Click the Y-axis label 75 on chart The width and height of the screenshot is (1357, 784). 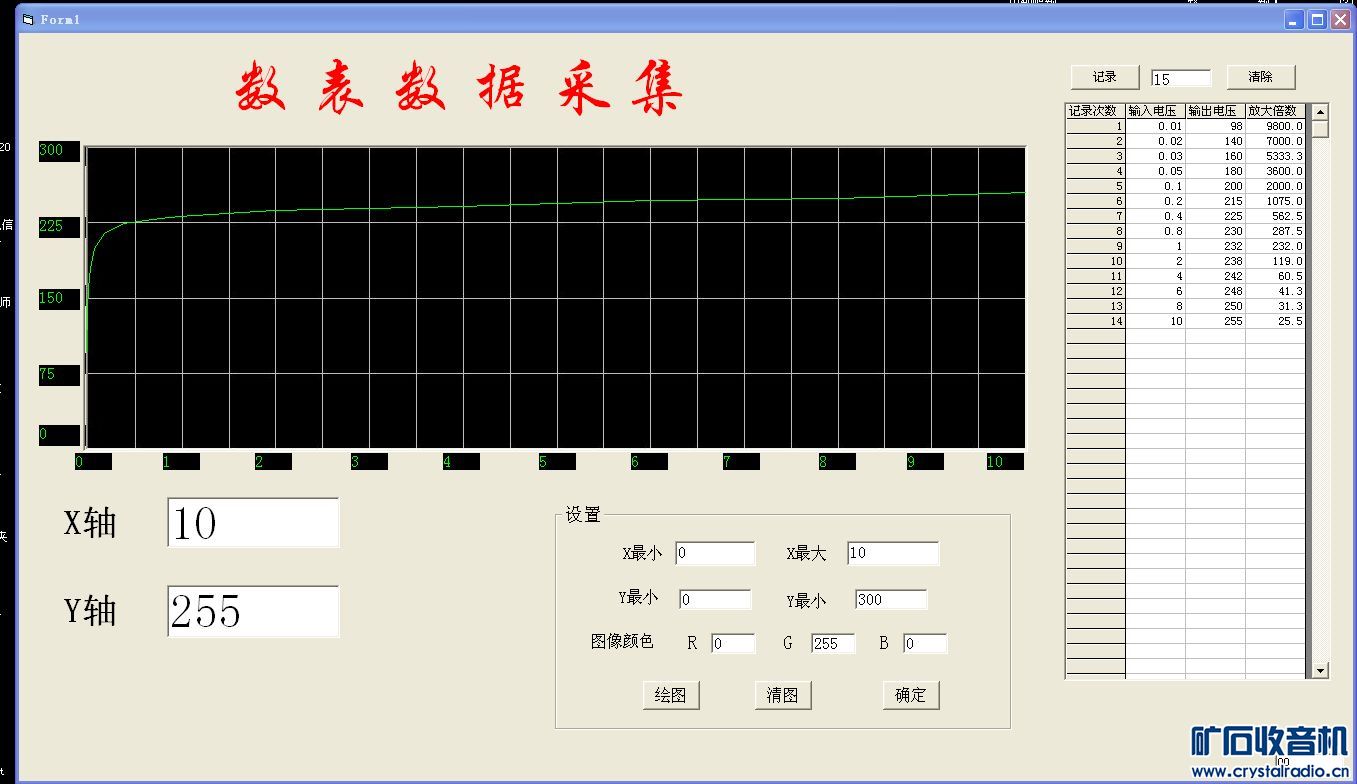59,374
